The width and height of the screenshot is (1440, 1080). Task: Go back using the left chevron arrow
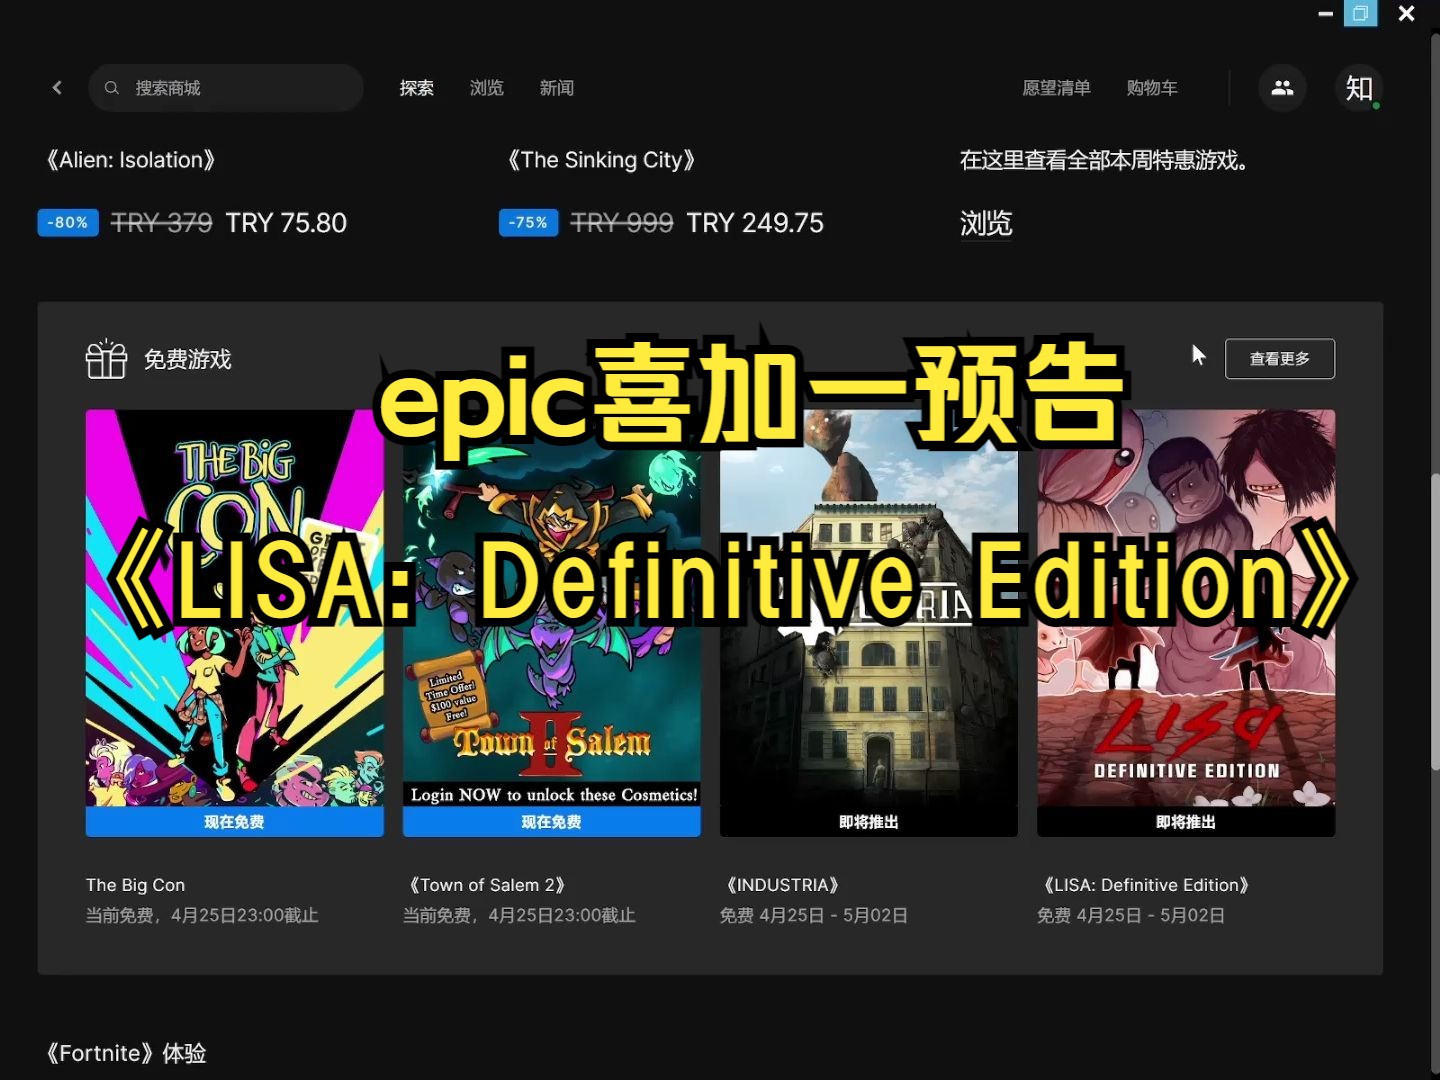[x=57, y=88]
